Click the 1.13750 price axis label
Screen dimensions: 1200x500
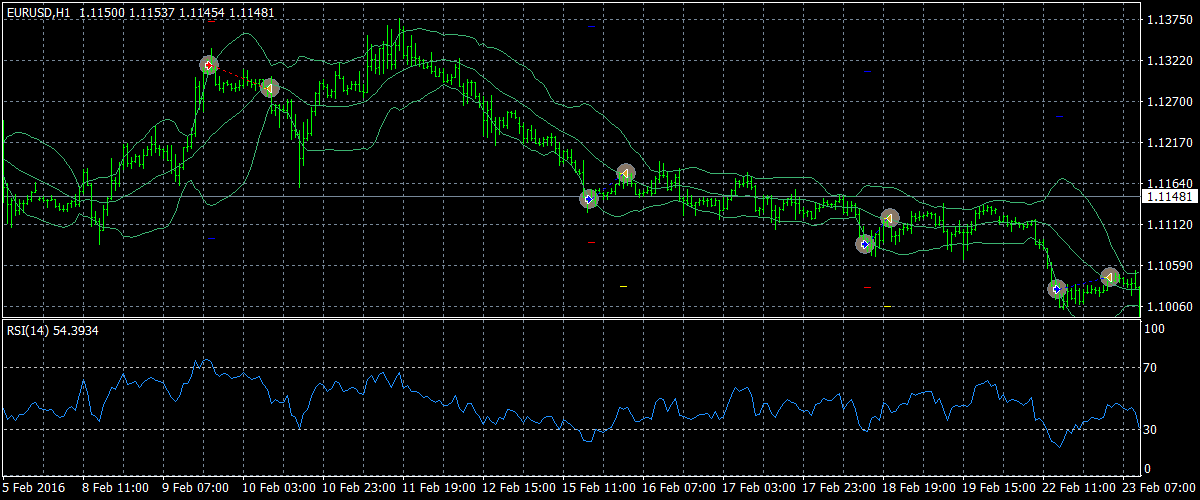(1168, 20)
